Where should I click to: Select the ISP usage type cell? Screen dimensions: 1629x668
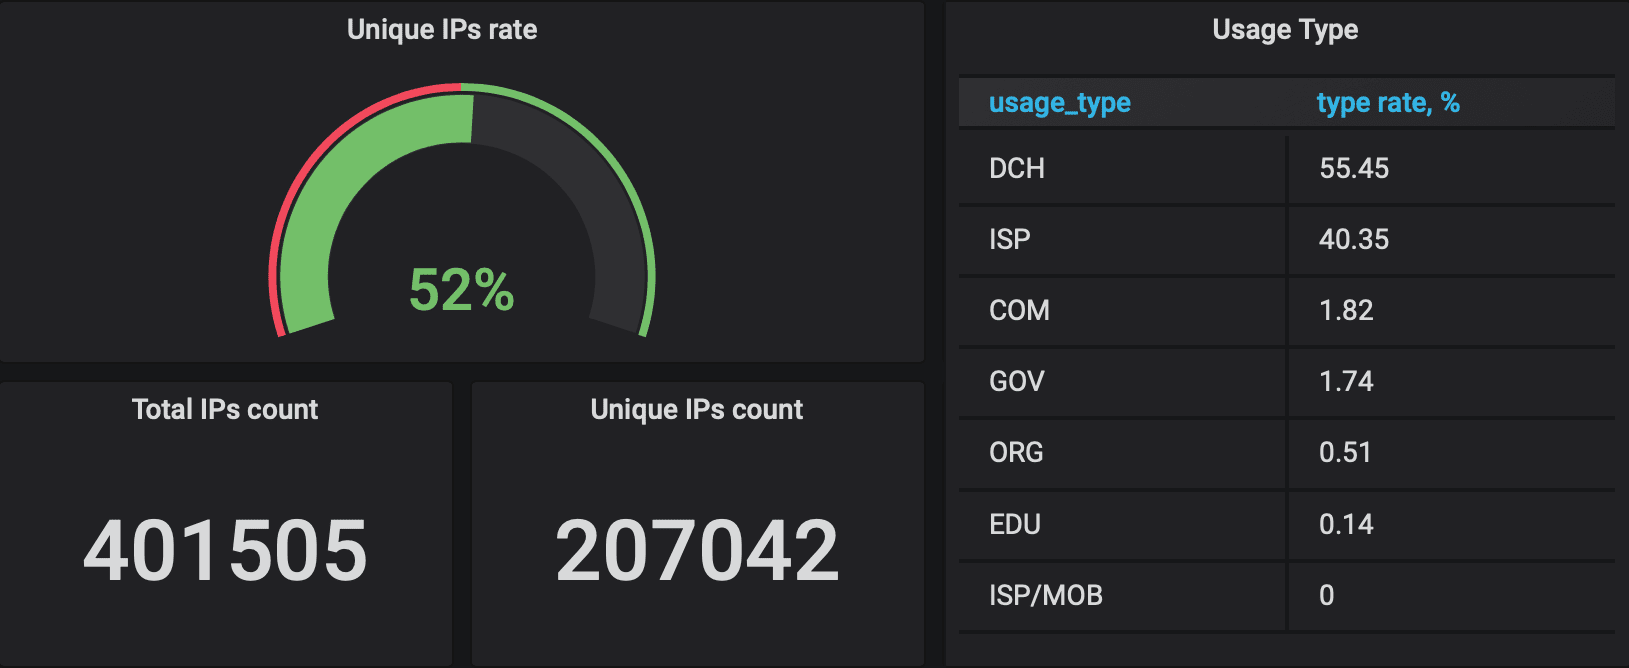(x=1010, y=239)
